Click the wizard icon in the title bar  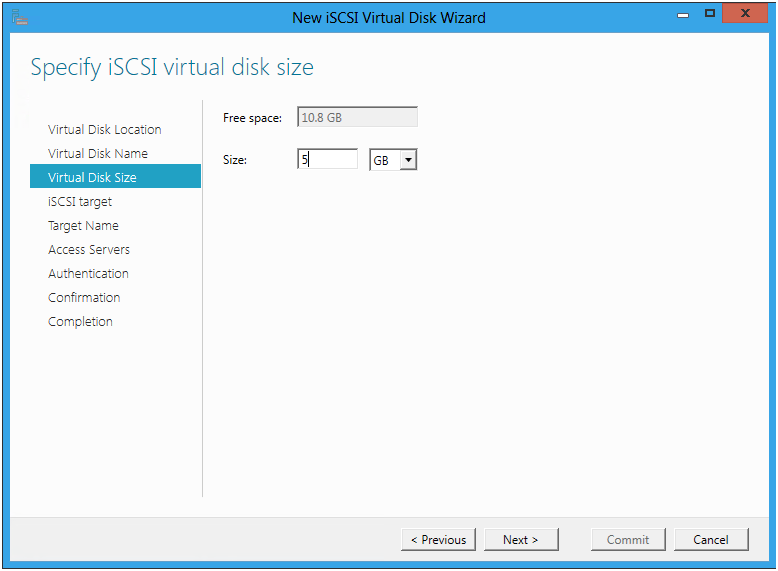coord(19,18)
